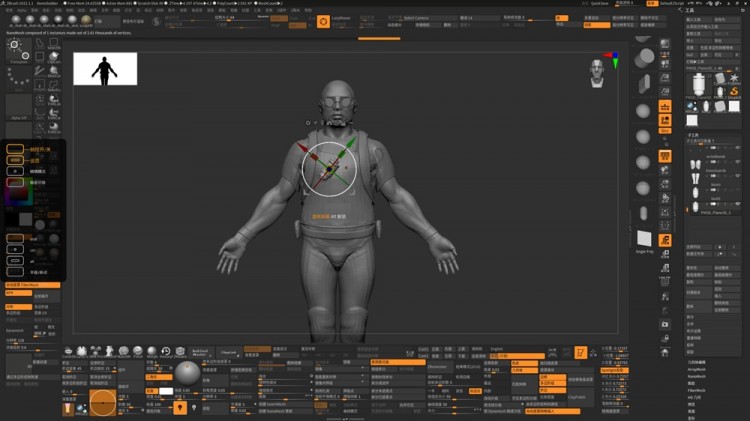This screenshot has height=421, width=750.
Task: Click the Single Poly plane primitive
Action: pyautogui.click(x=644, y=239)
